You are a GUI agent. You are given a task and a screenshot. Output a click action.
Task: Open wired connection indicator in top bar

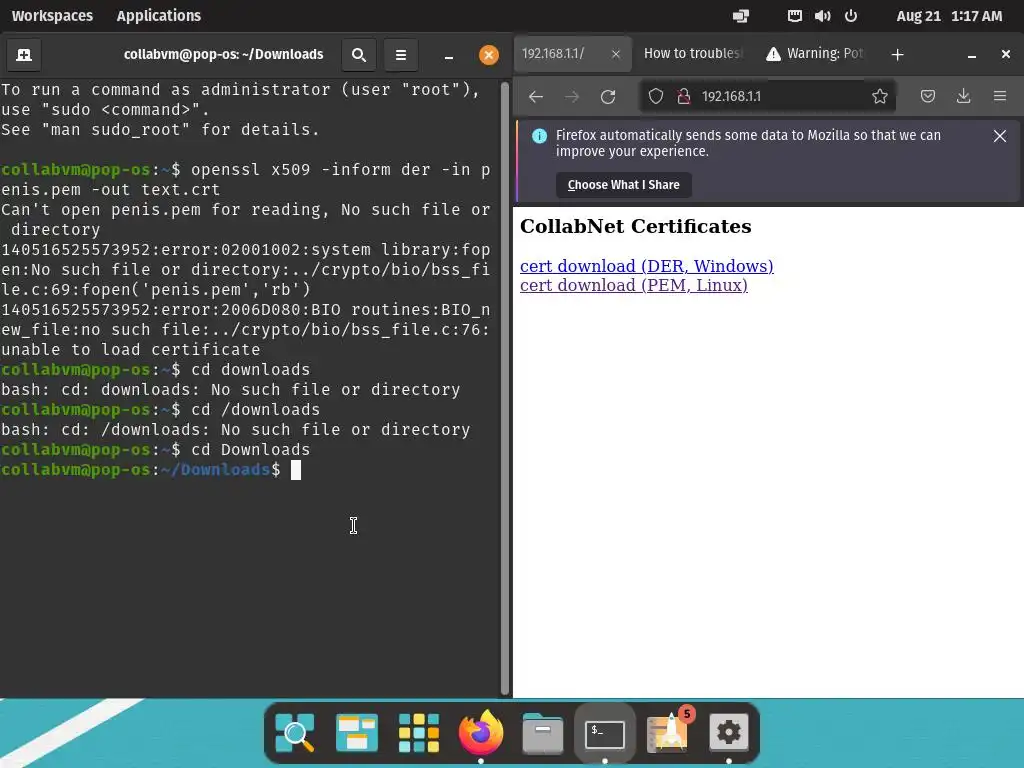(x=794, y=16)
